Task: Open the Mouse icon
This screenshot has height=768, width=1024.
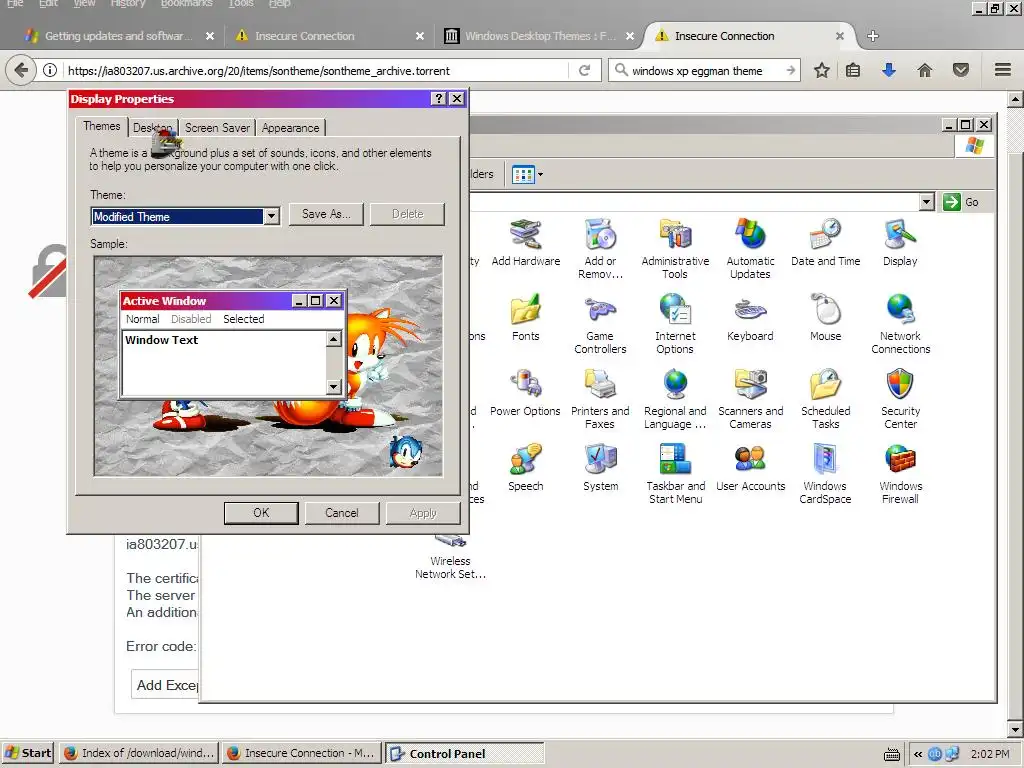Action: (x=825, y=318)
